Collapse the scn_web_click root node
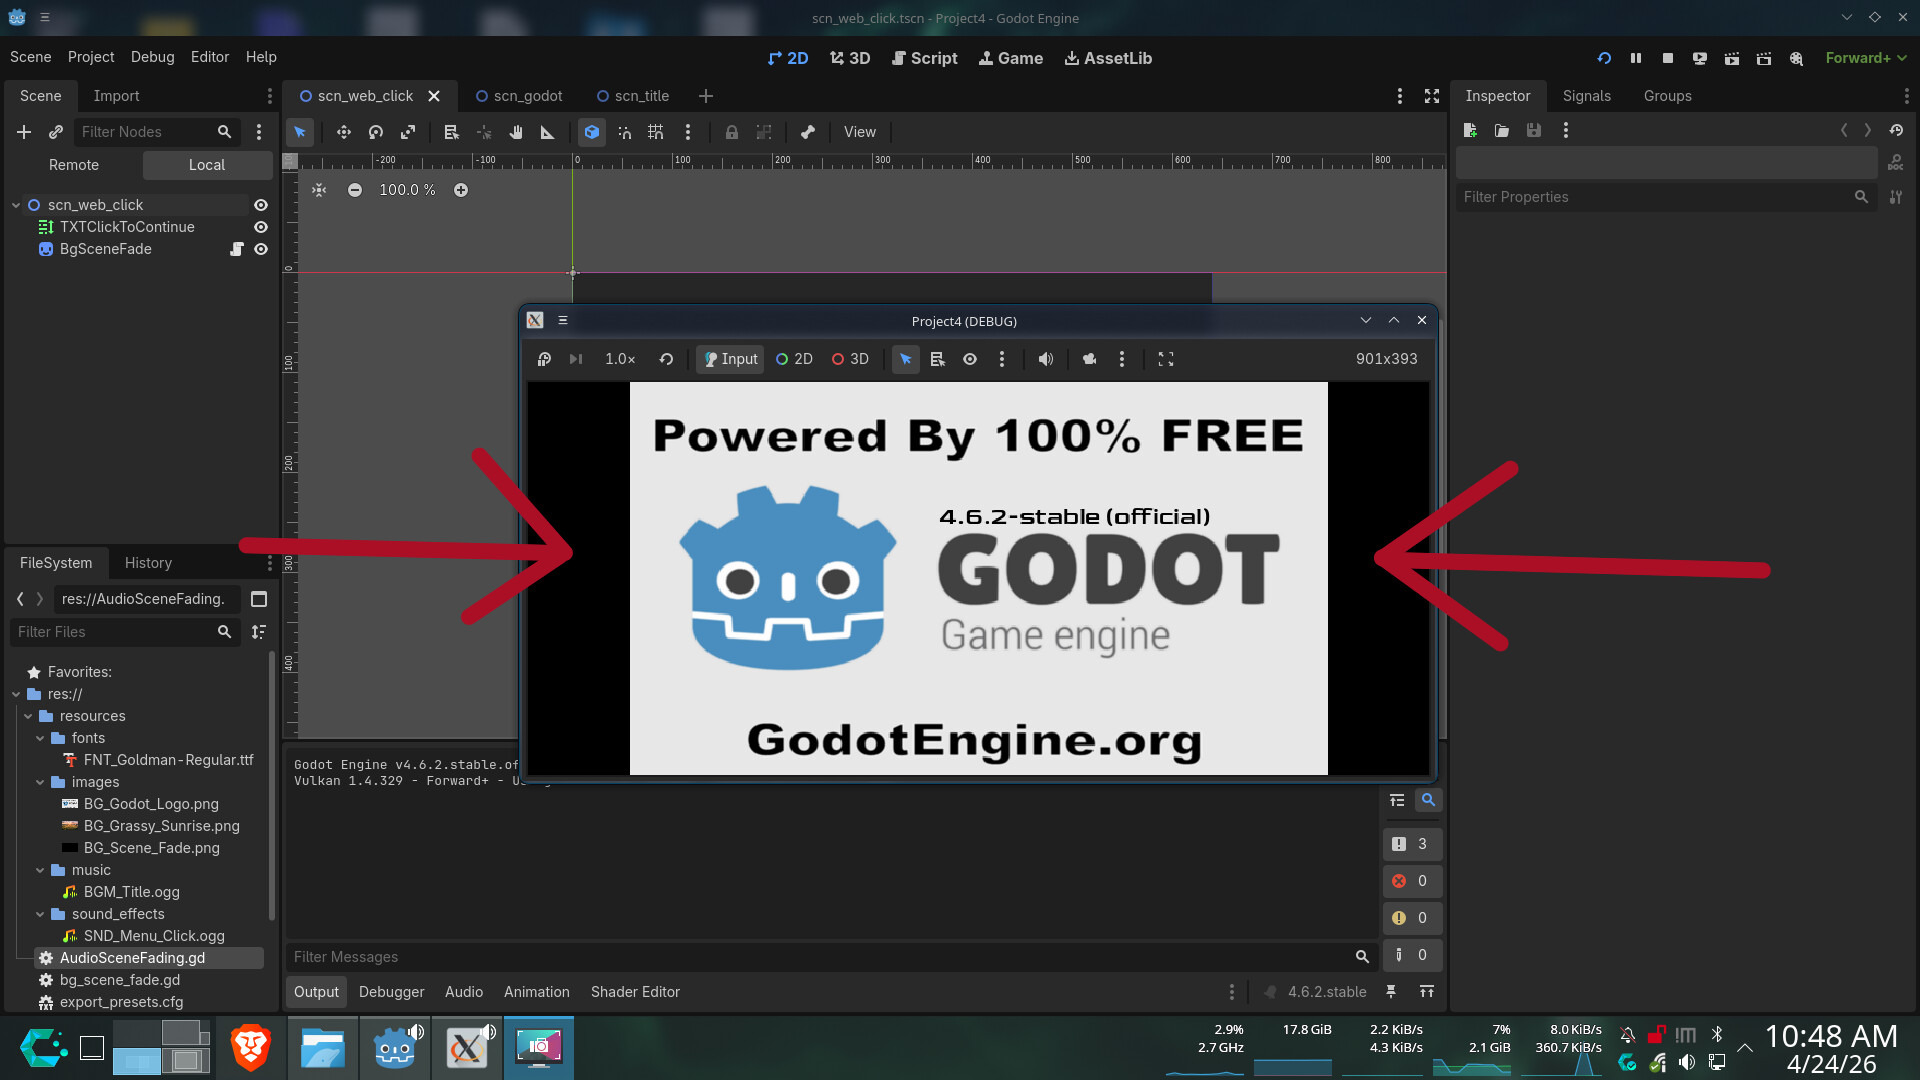Viewport: 1920px width, 1080px height. tap(16, 205)
